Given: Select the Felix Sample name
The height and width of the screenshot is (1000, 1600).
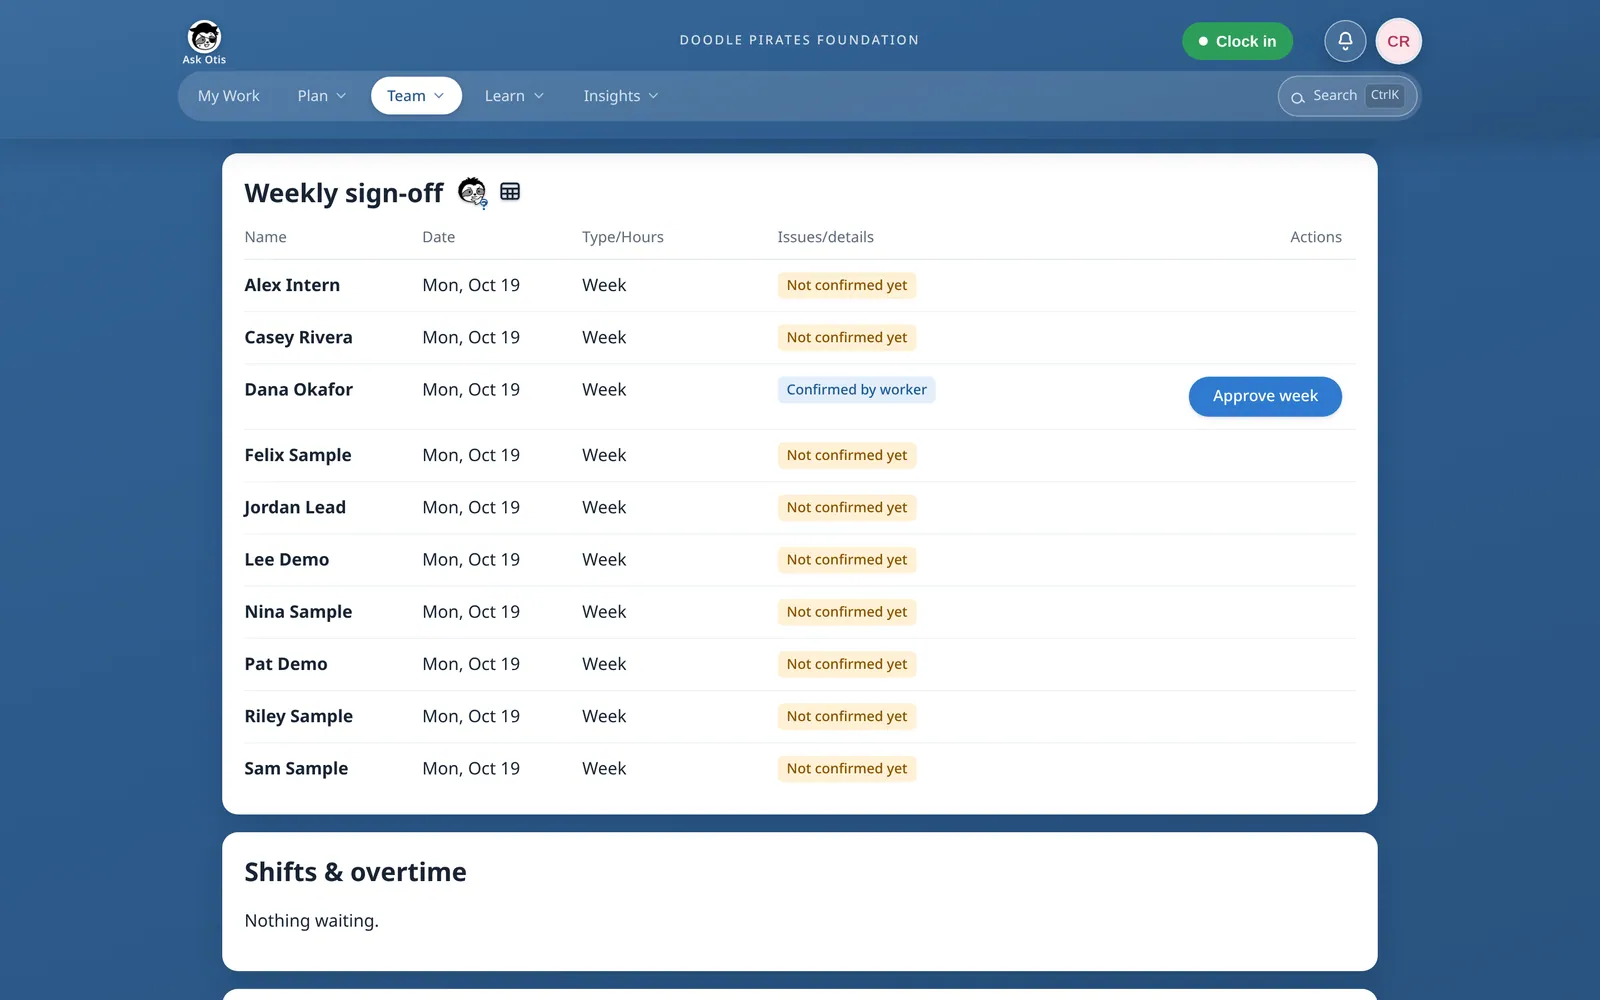Looking at the screenshot, I should pos(298,455).
